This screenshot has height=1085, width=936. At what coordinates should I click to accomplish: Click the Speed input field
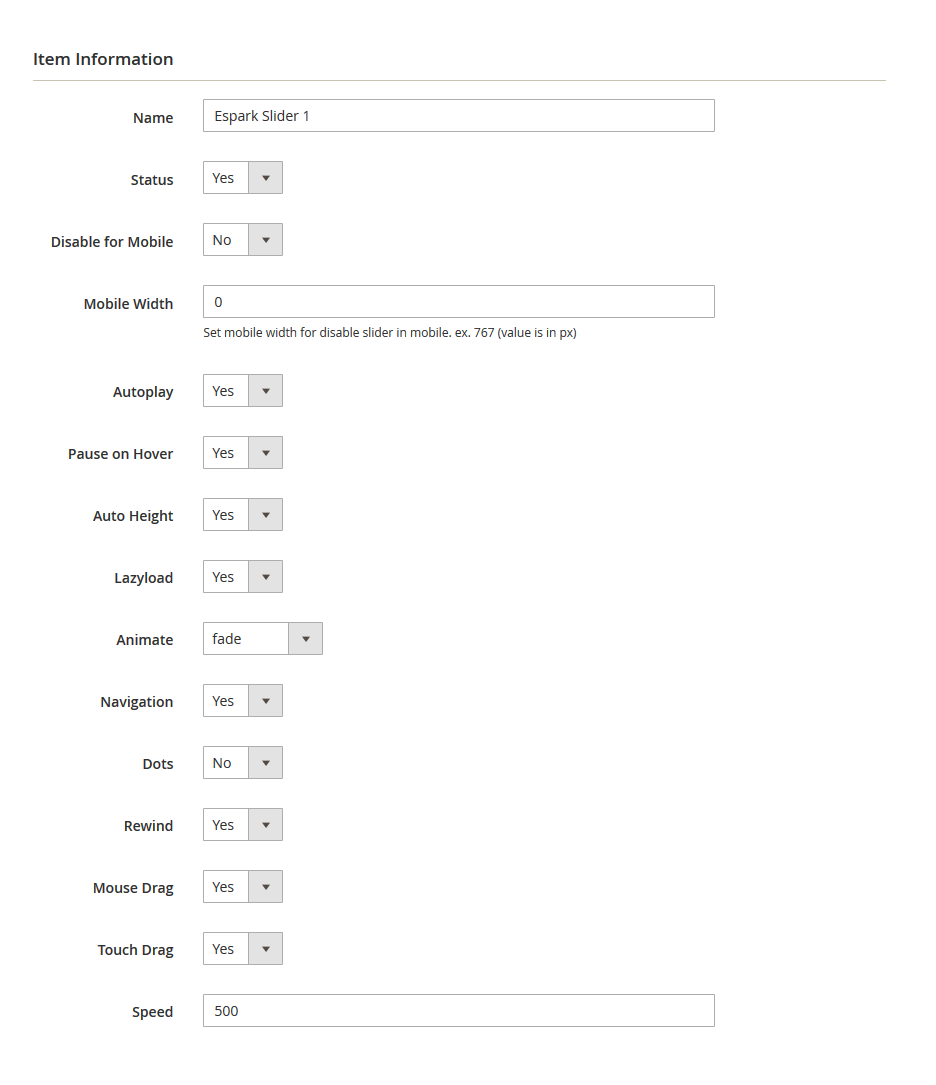click(458, 1011)
